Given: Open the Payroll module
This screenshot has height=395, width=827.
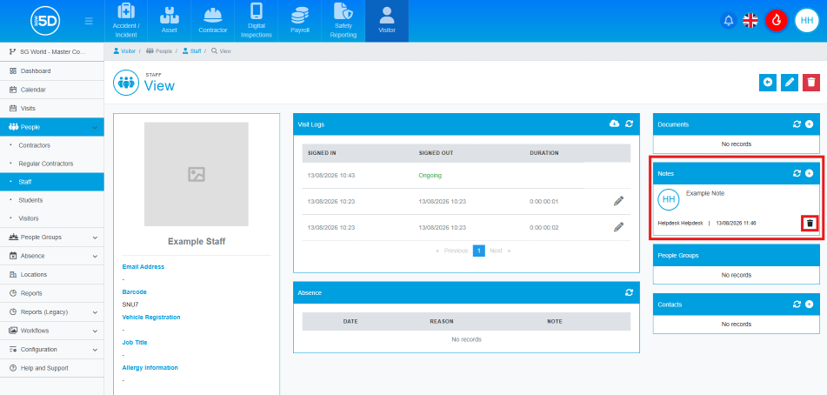Looking at the screenshot, I should pyautogui.click(x=300, y=21).
